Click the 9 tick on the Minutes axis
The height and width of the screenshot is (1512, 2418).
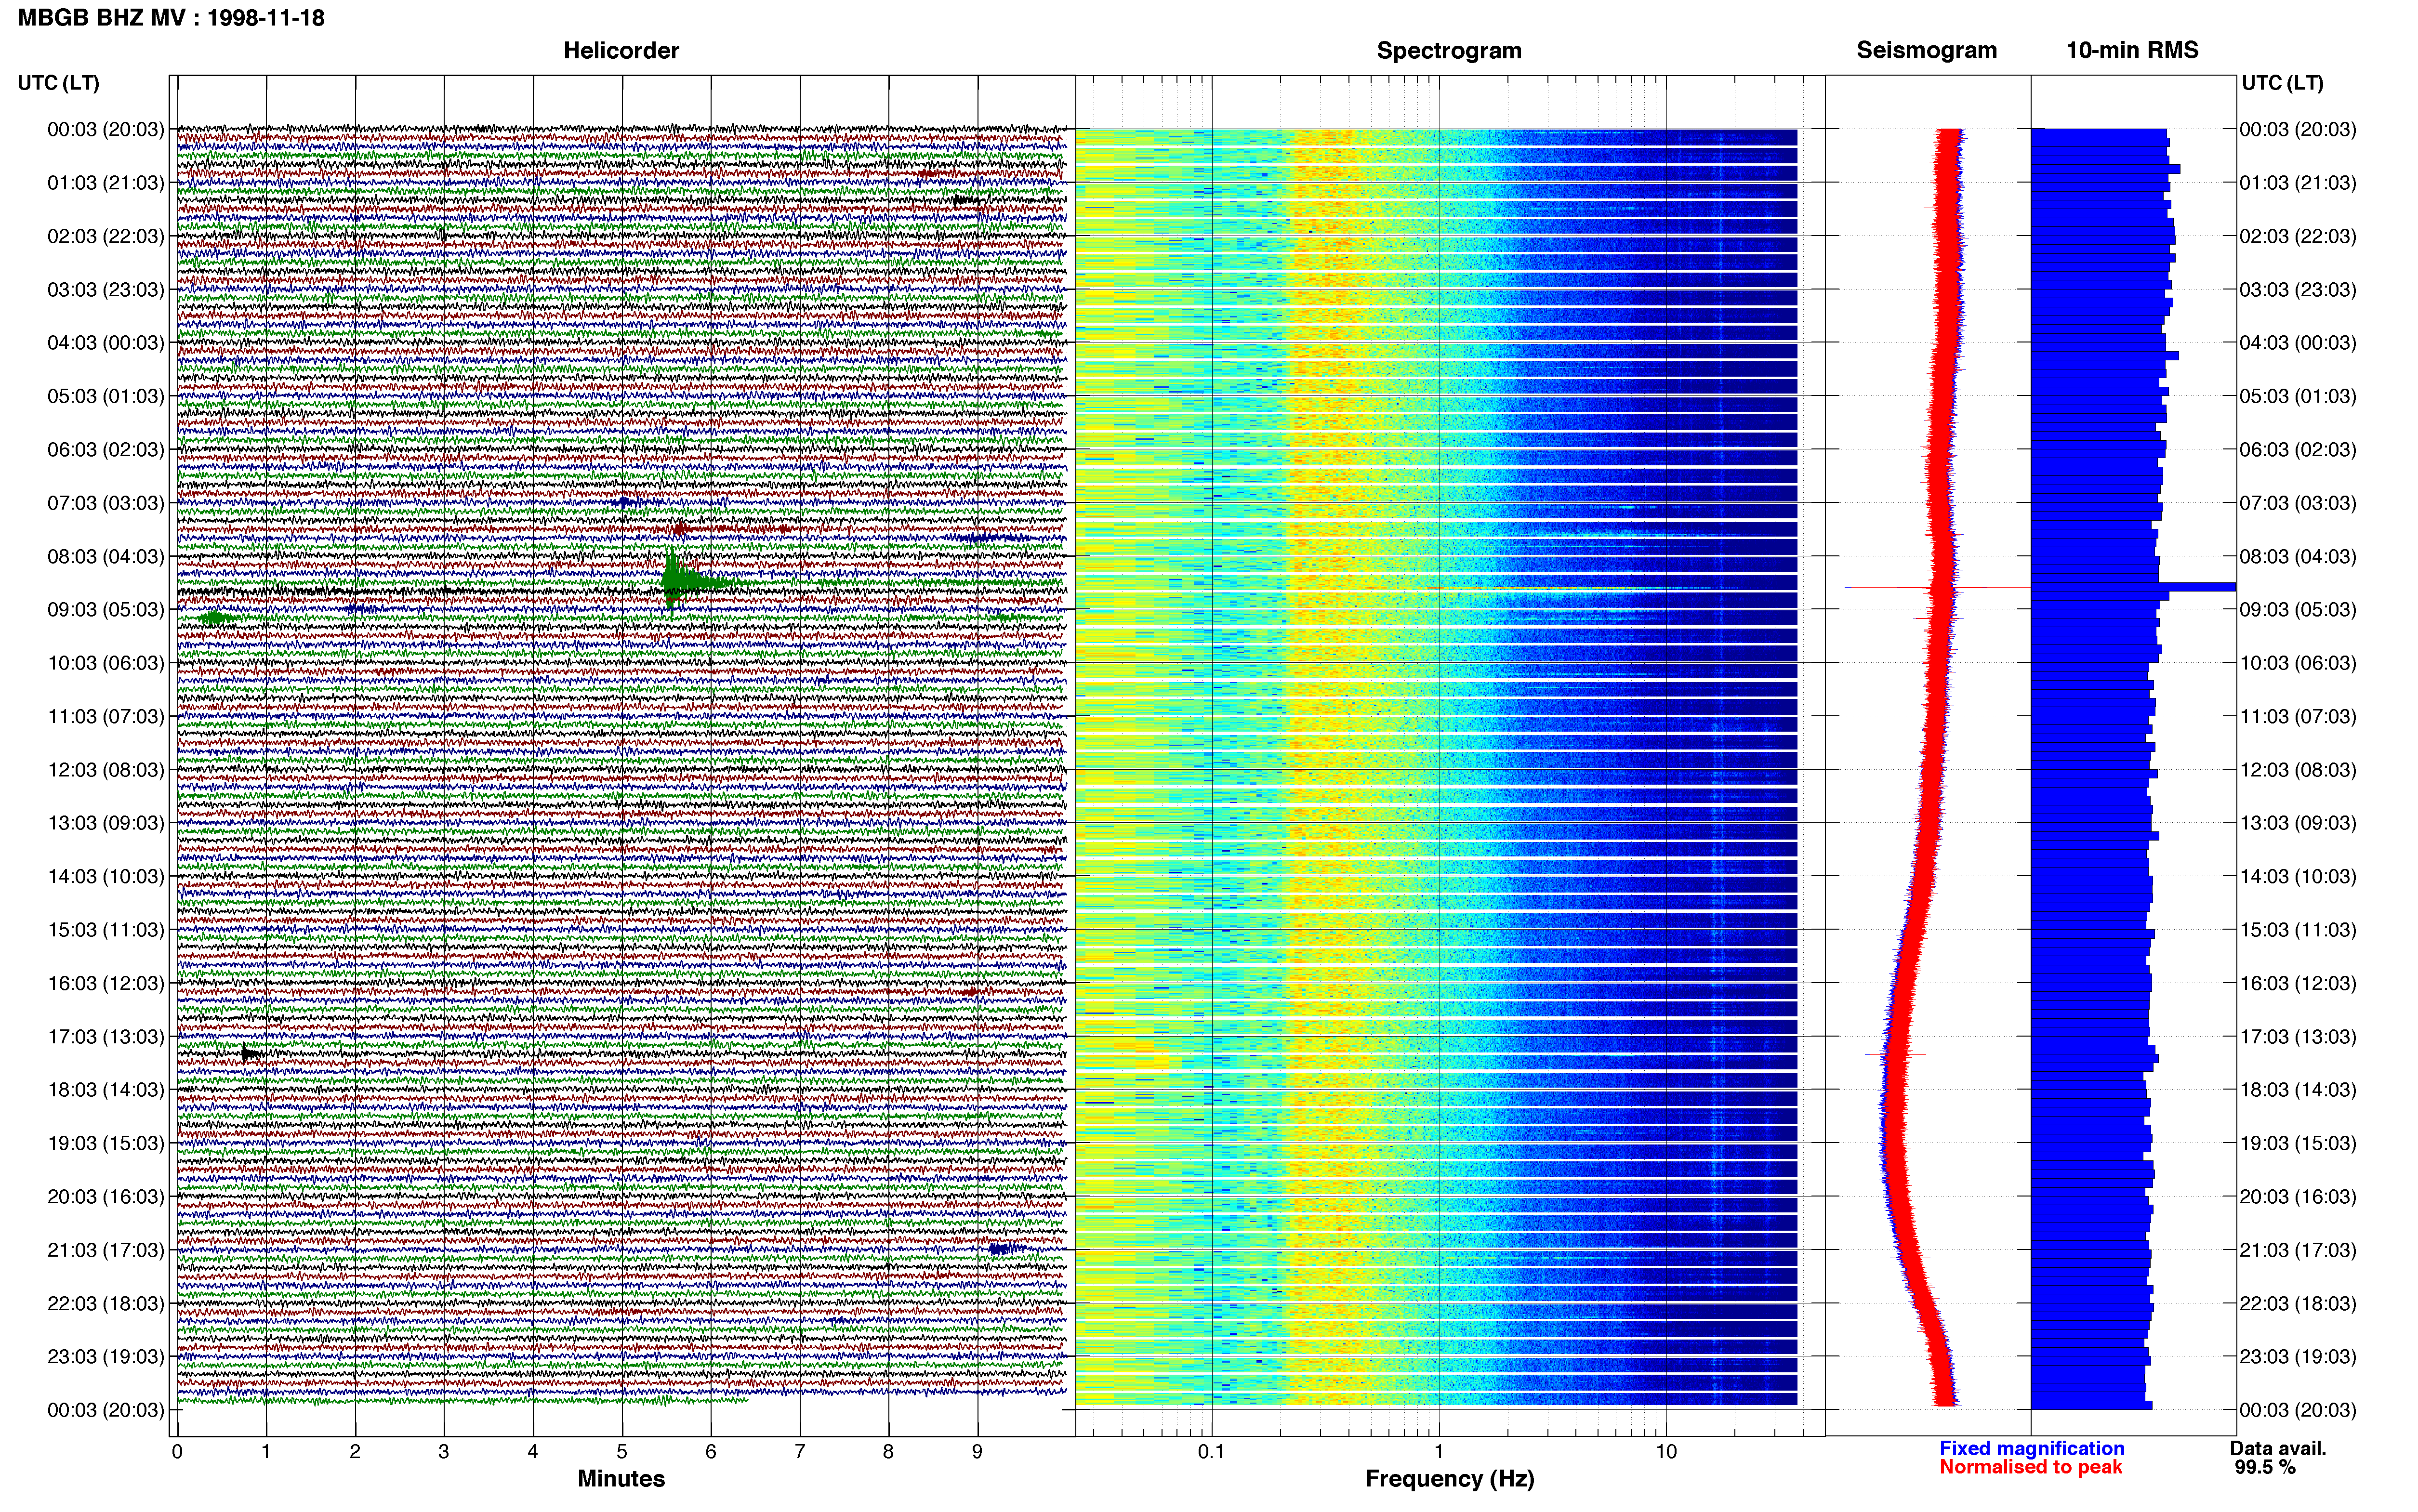(x=978, y=1452)
